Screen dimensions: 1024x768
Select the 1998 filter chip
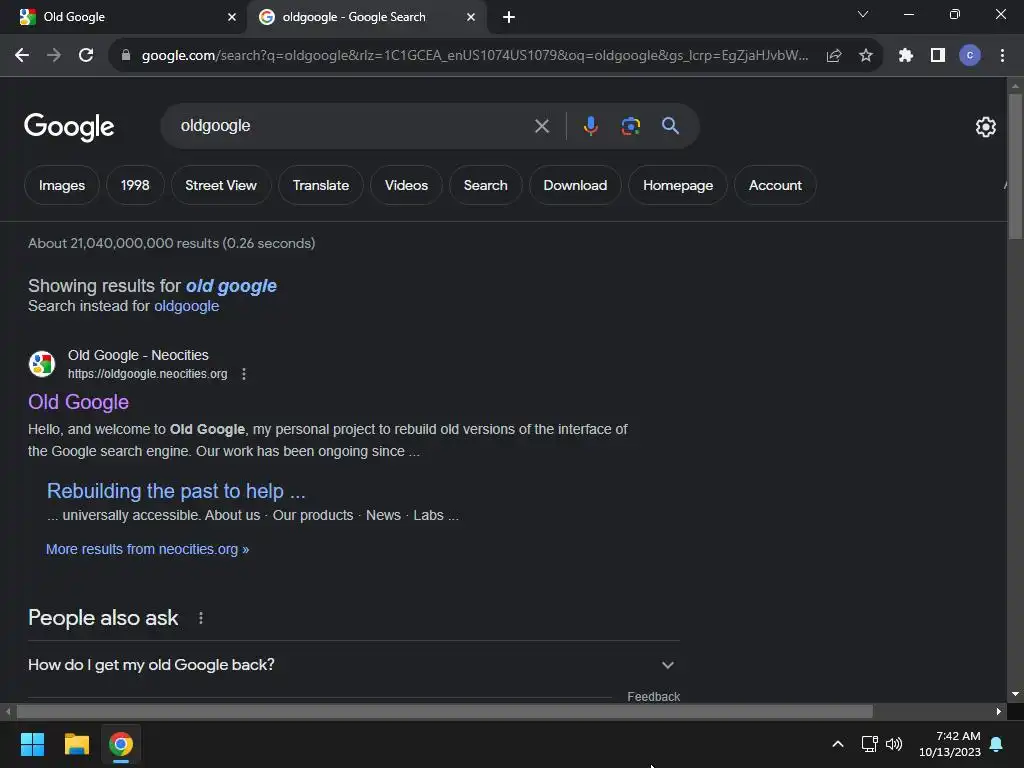[135, 185]
